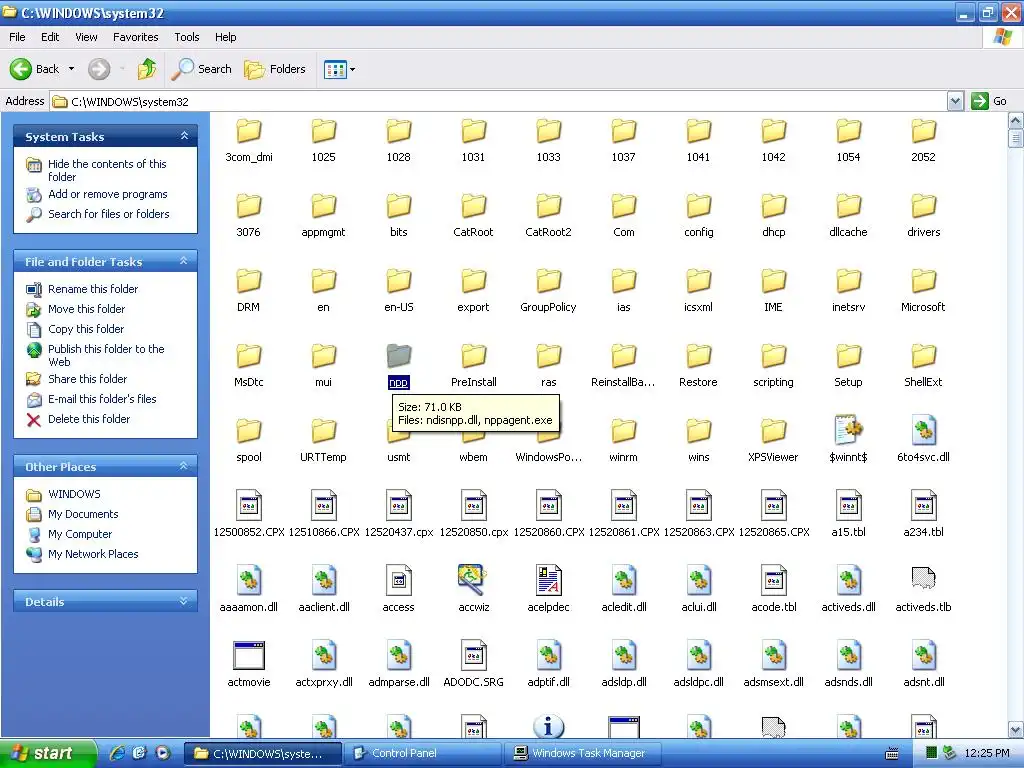The width and height of the screenshot is (1024, 768).
Task: Open the Edit menu
Action: 50,37
